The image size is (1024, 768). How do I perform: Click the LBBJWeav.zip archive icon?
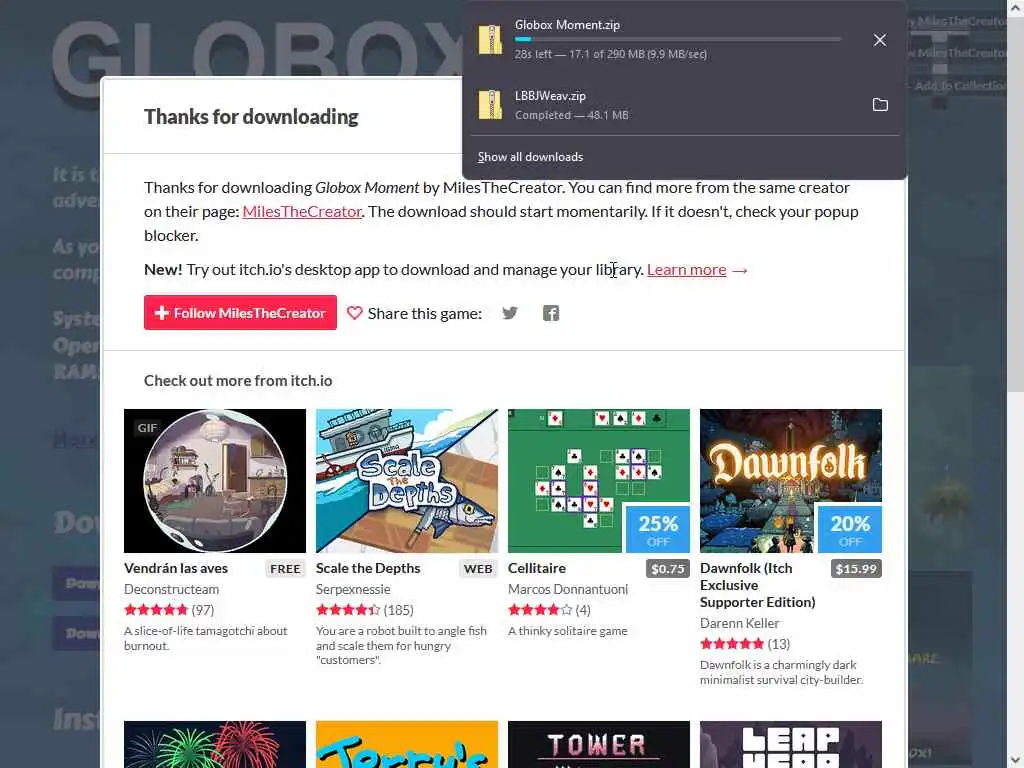pyautogui.click(x=490, y=104)
